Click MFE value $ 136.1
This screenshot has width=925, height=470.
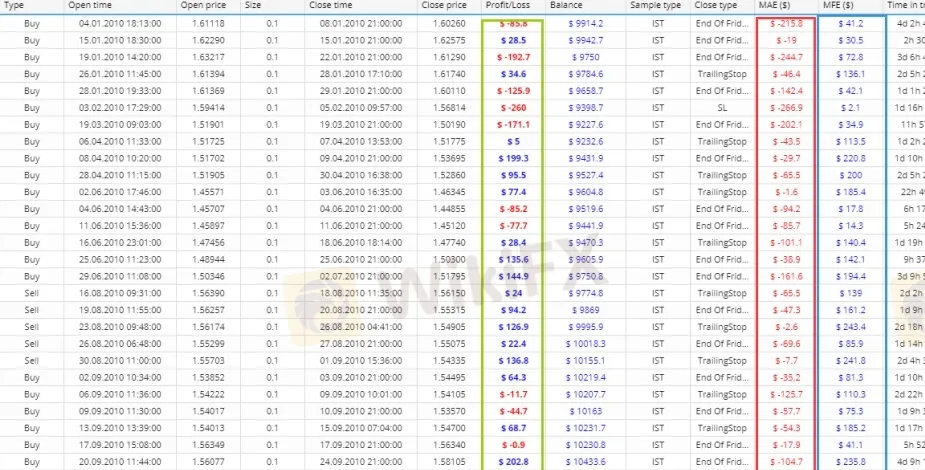tap(850, 74)
